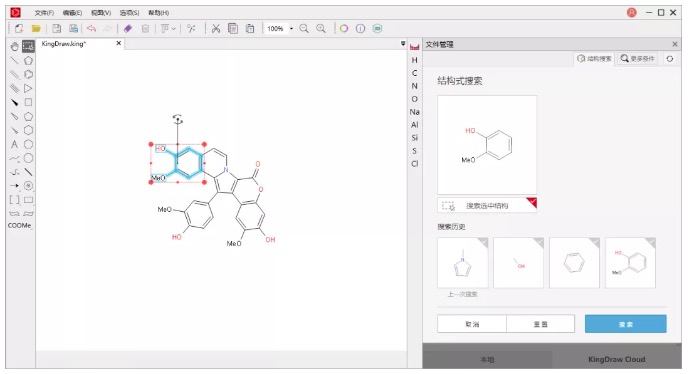Select the text label tool
This screenshot has width=692, height=374.
[x=15, y=144]
